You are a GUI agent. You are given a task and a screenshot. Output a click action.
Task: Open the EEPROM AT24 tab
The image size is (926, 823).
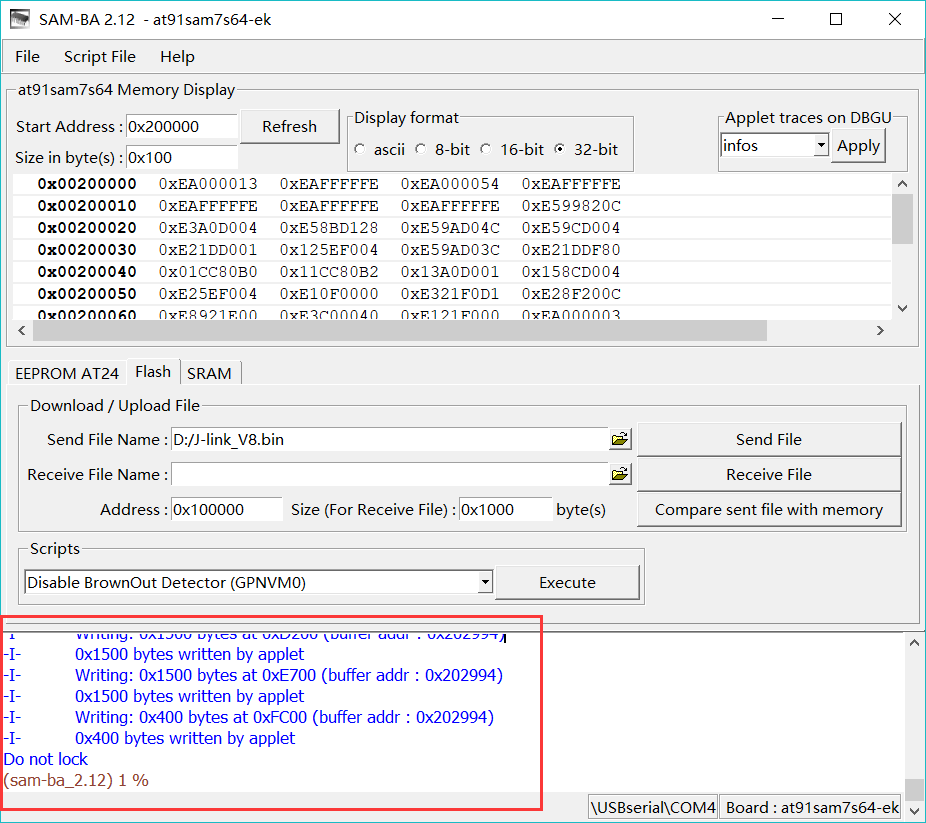66,372
